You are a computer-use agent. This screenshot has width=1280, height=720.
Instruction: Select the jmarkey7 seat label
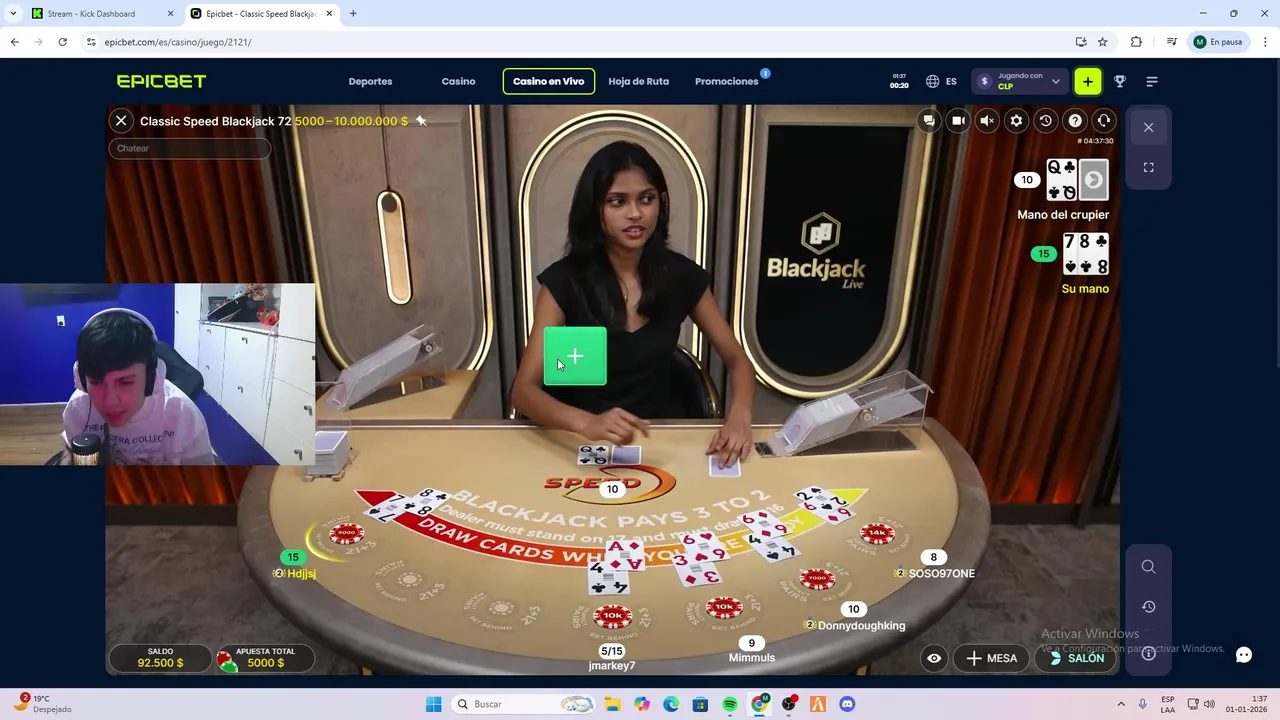(612, 666)
